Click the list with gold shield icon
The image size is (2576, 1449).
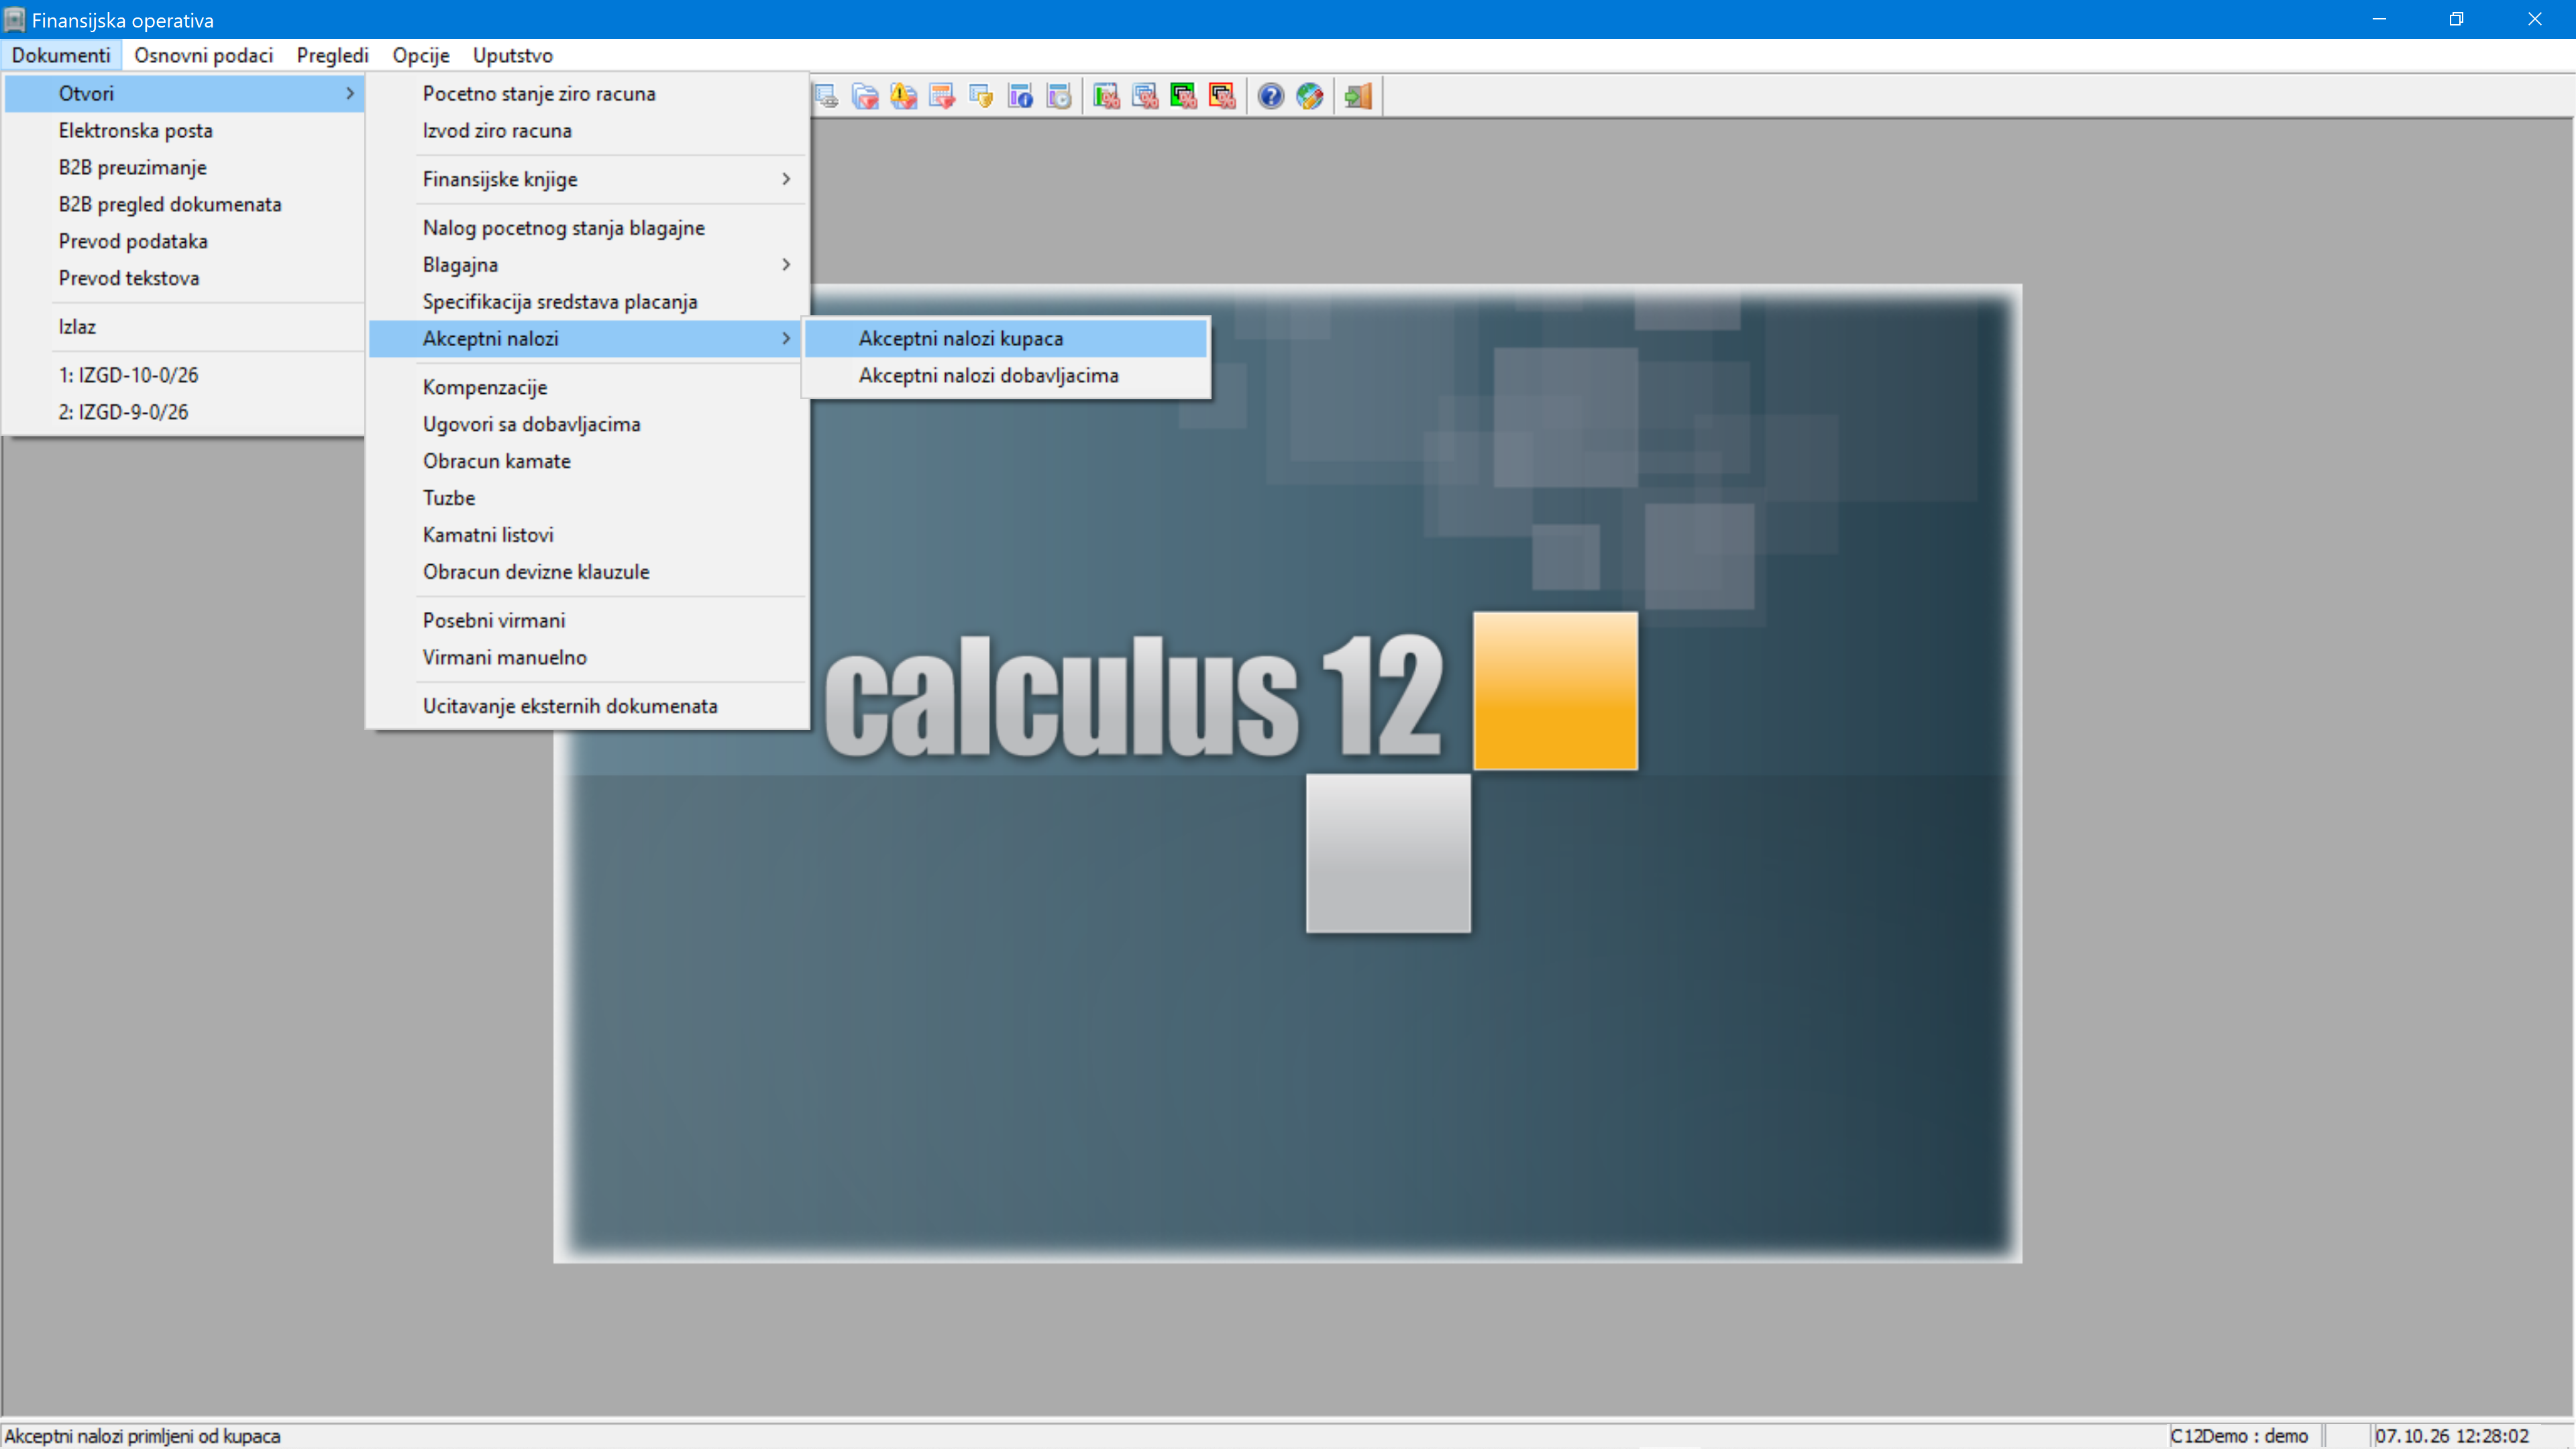981,96
